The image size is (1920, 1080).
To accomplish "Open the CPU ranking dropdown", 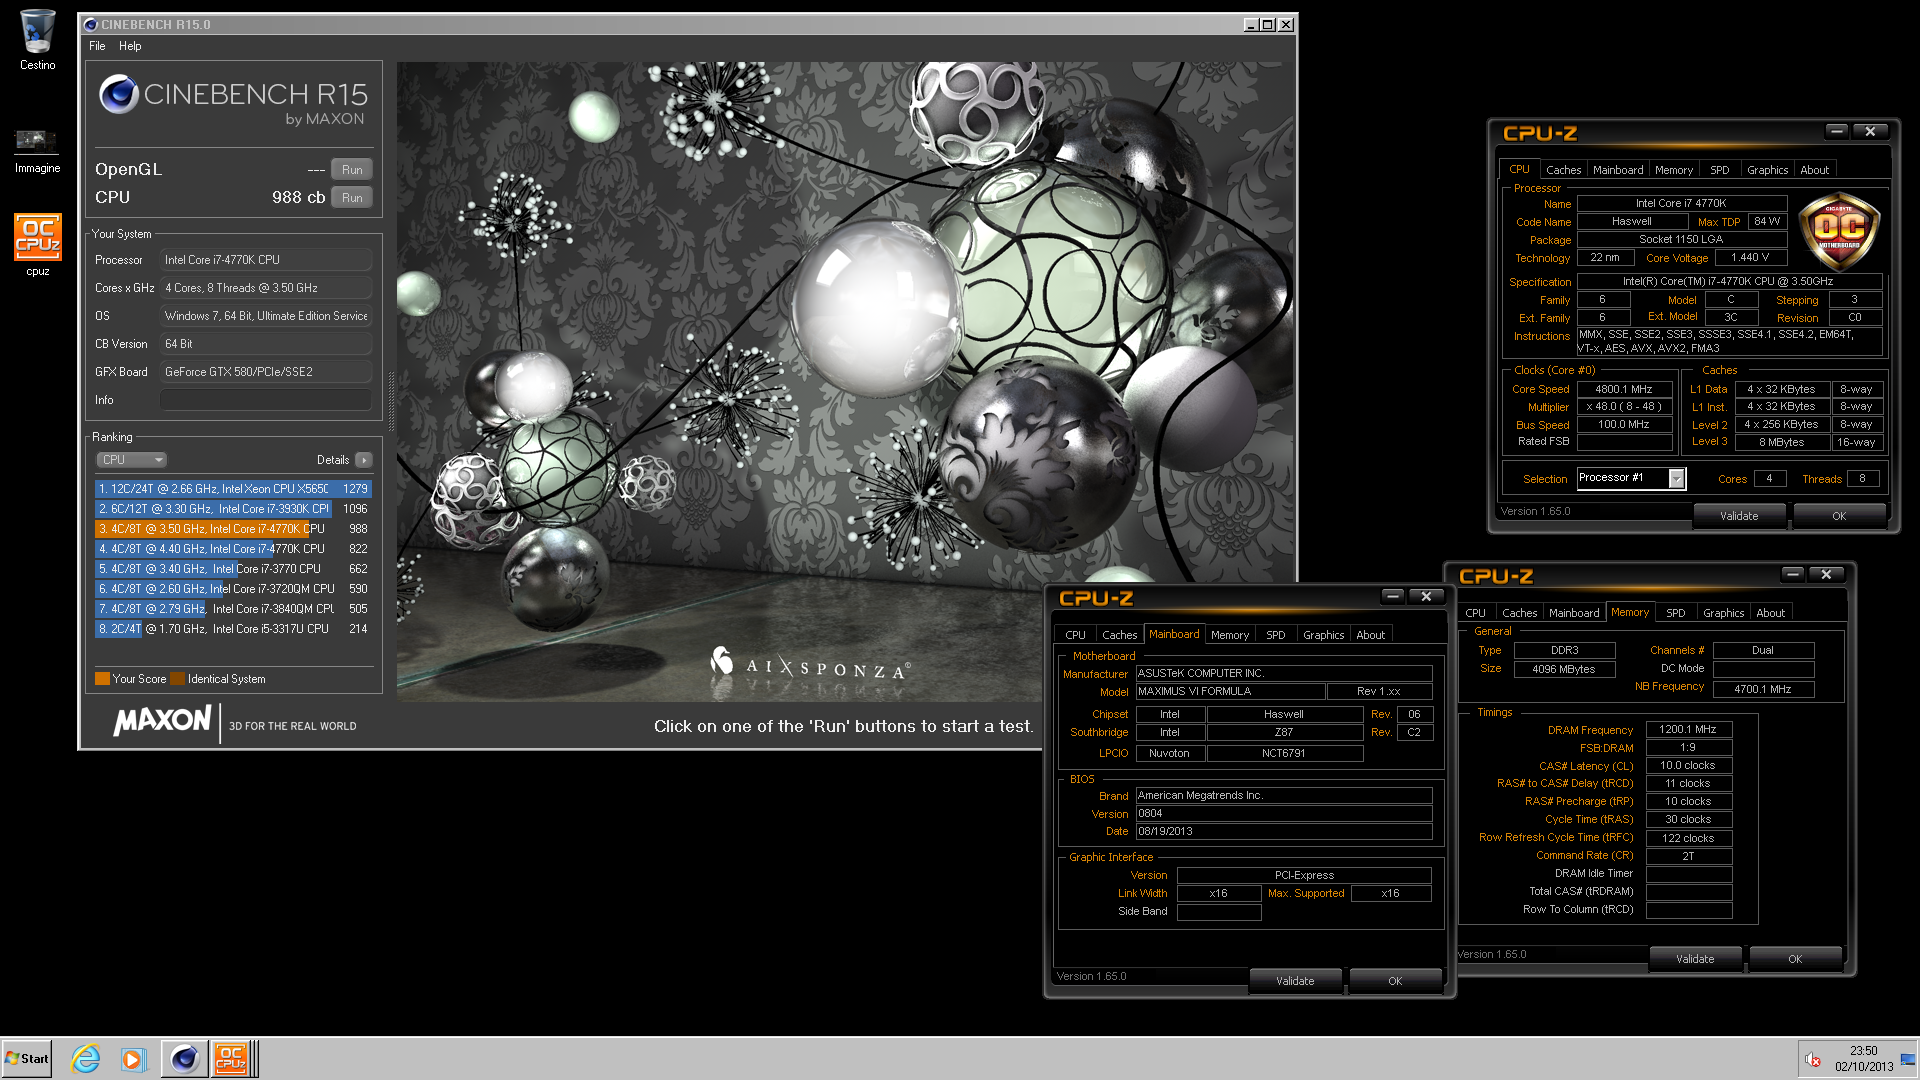I will click(131, 460).
